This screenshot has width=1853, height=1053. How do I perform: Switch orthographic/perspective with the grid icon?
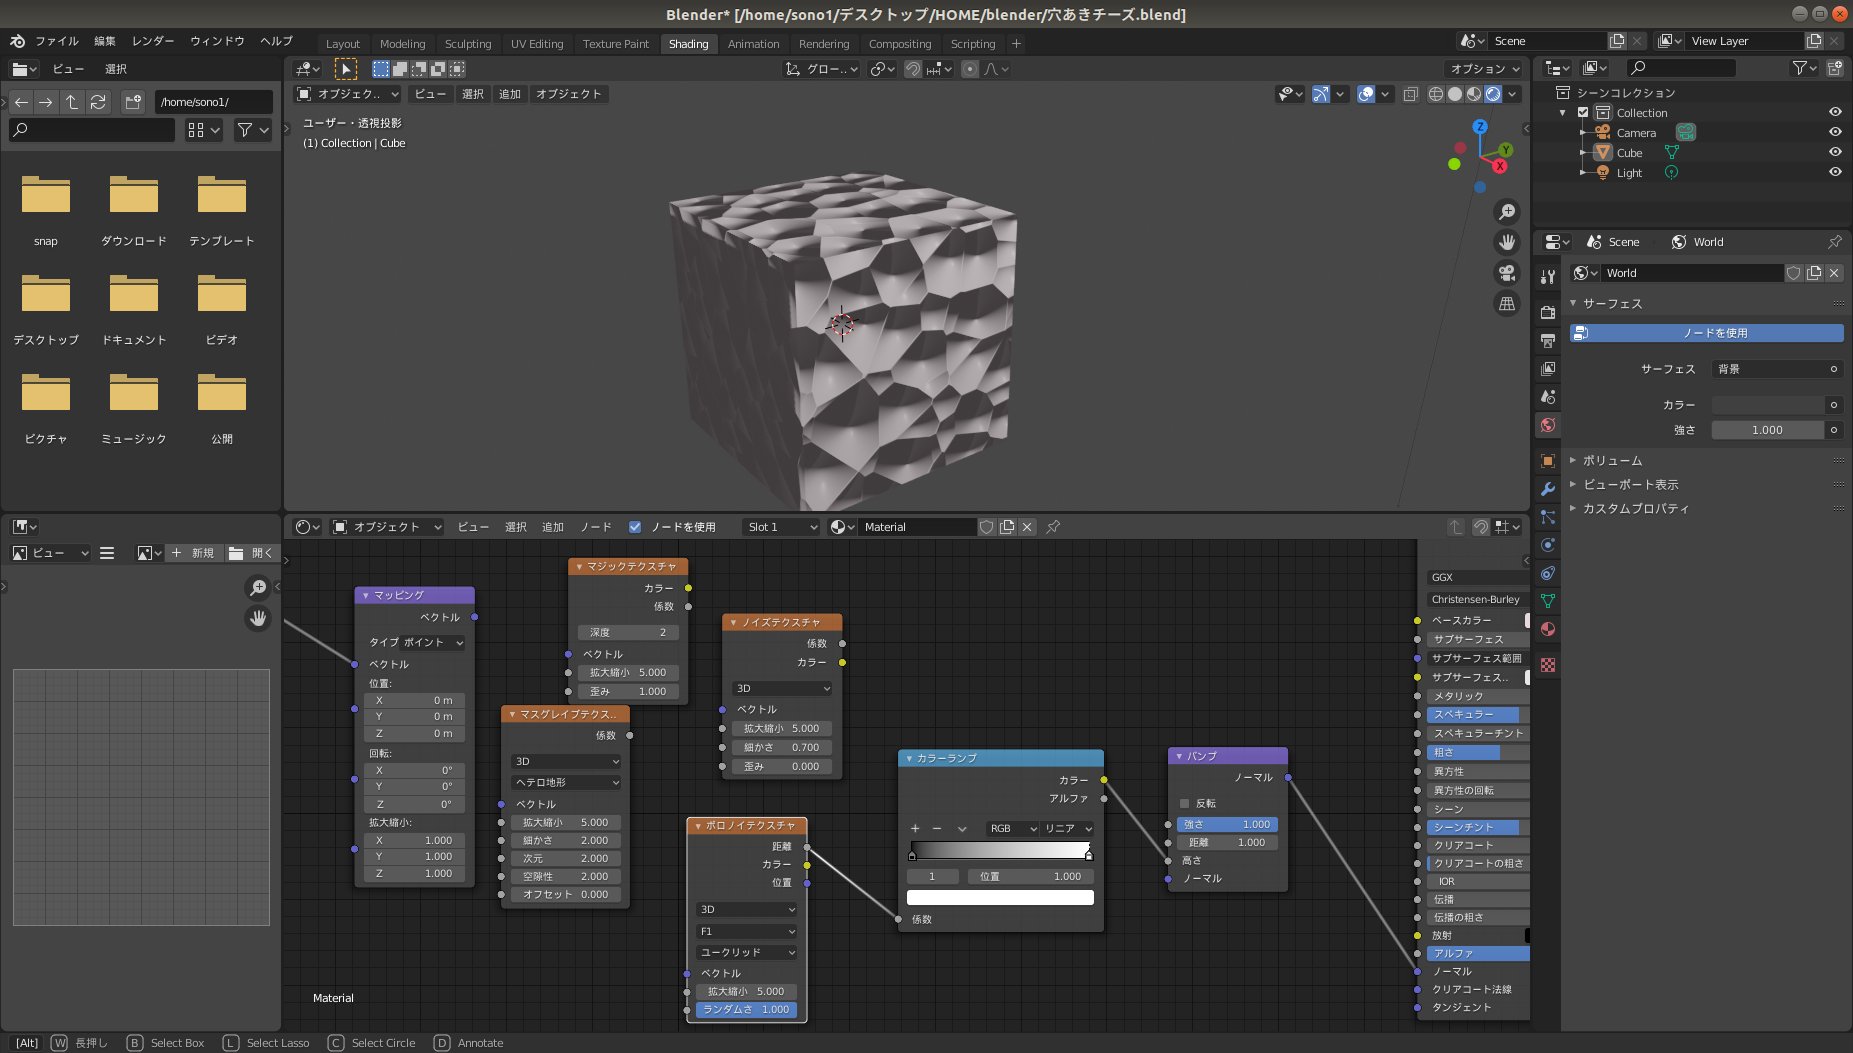click(x=1506, y=304)
